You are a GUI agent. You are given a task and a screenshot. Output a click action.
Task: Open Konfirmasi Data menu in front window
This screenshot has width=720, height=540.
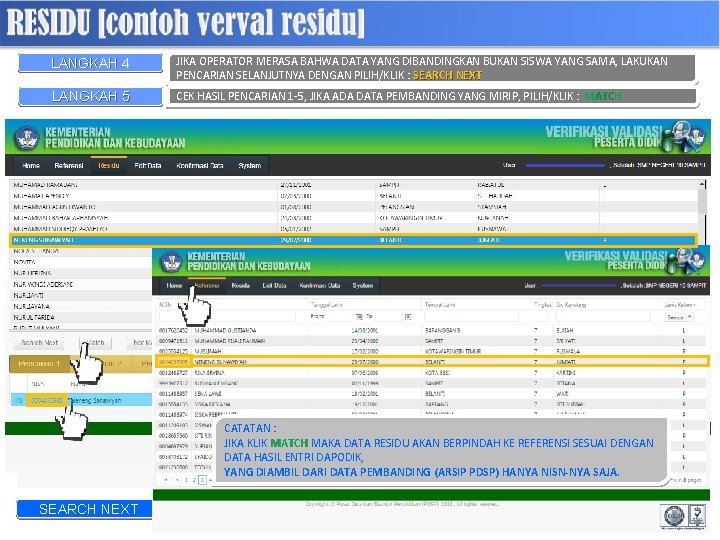[320, 286]
